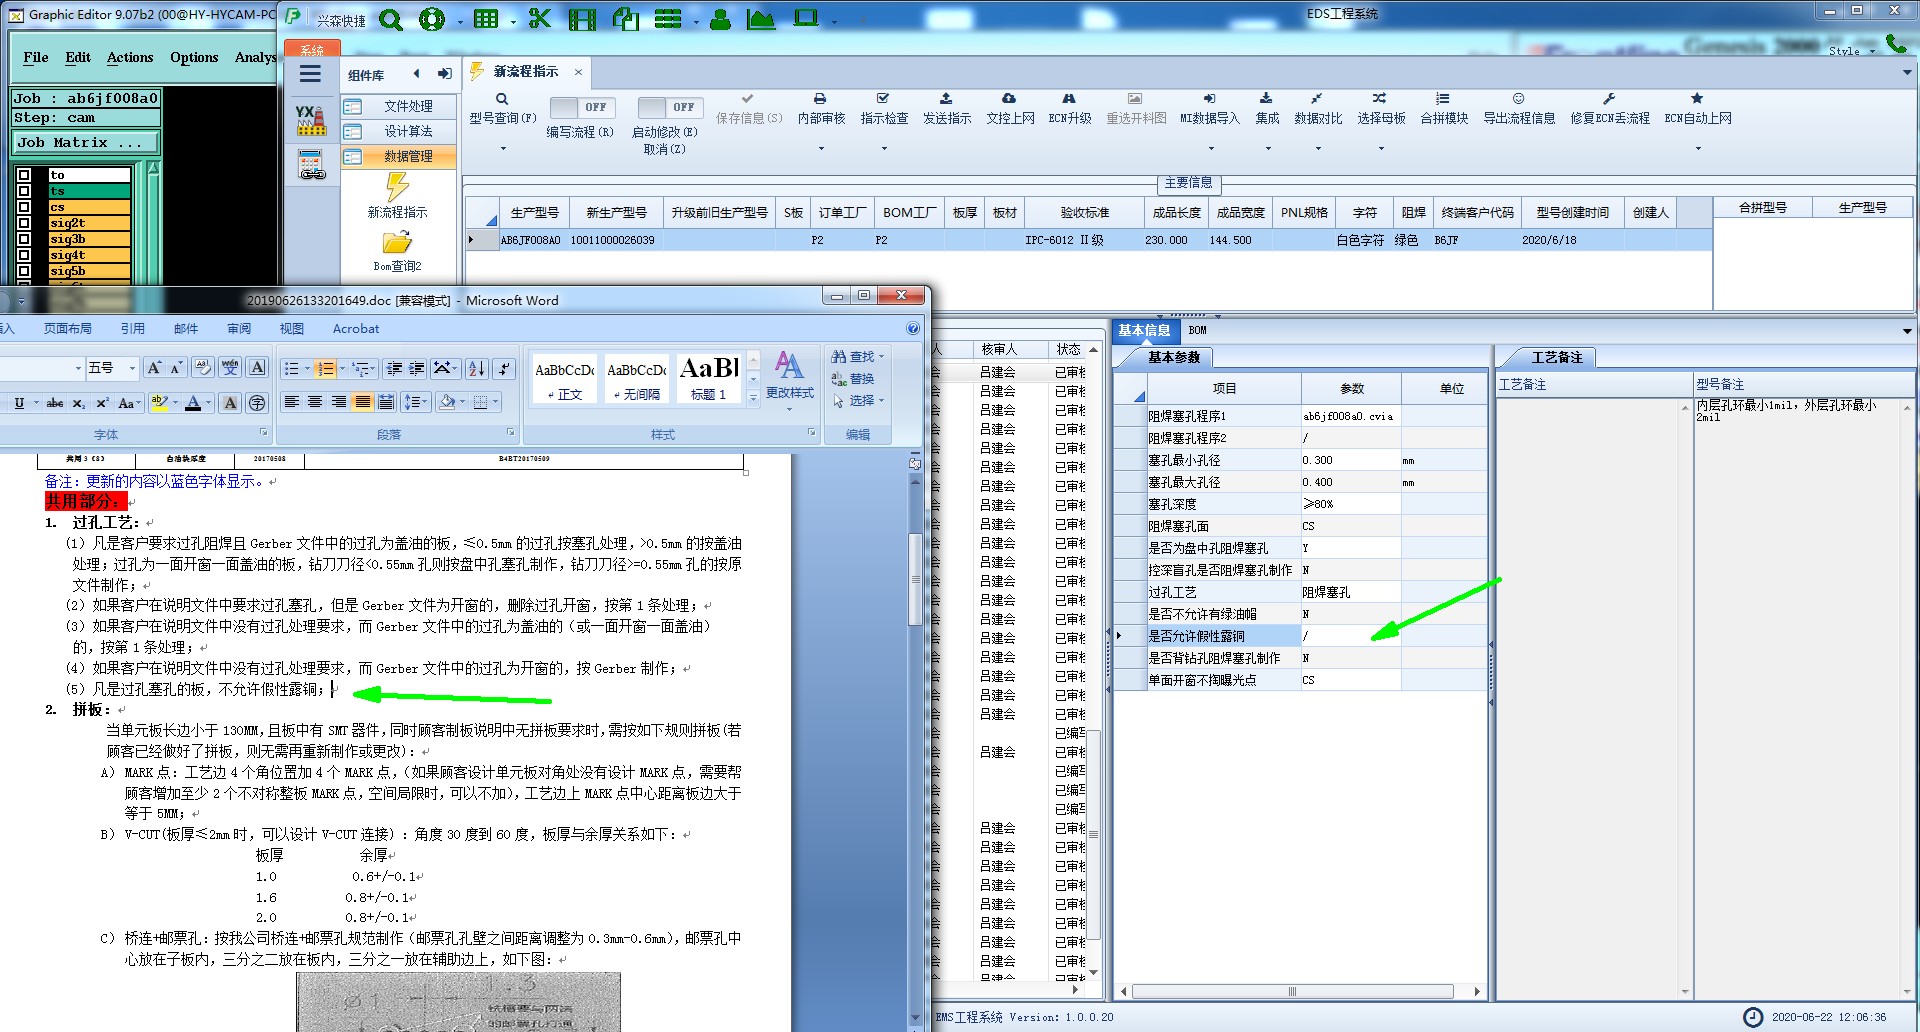Click Word font color A swatch
The width and height of the screenshot is (1920, 1032).
(194, 403)
